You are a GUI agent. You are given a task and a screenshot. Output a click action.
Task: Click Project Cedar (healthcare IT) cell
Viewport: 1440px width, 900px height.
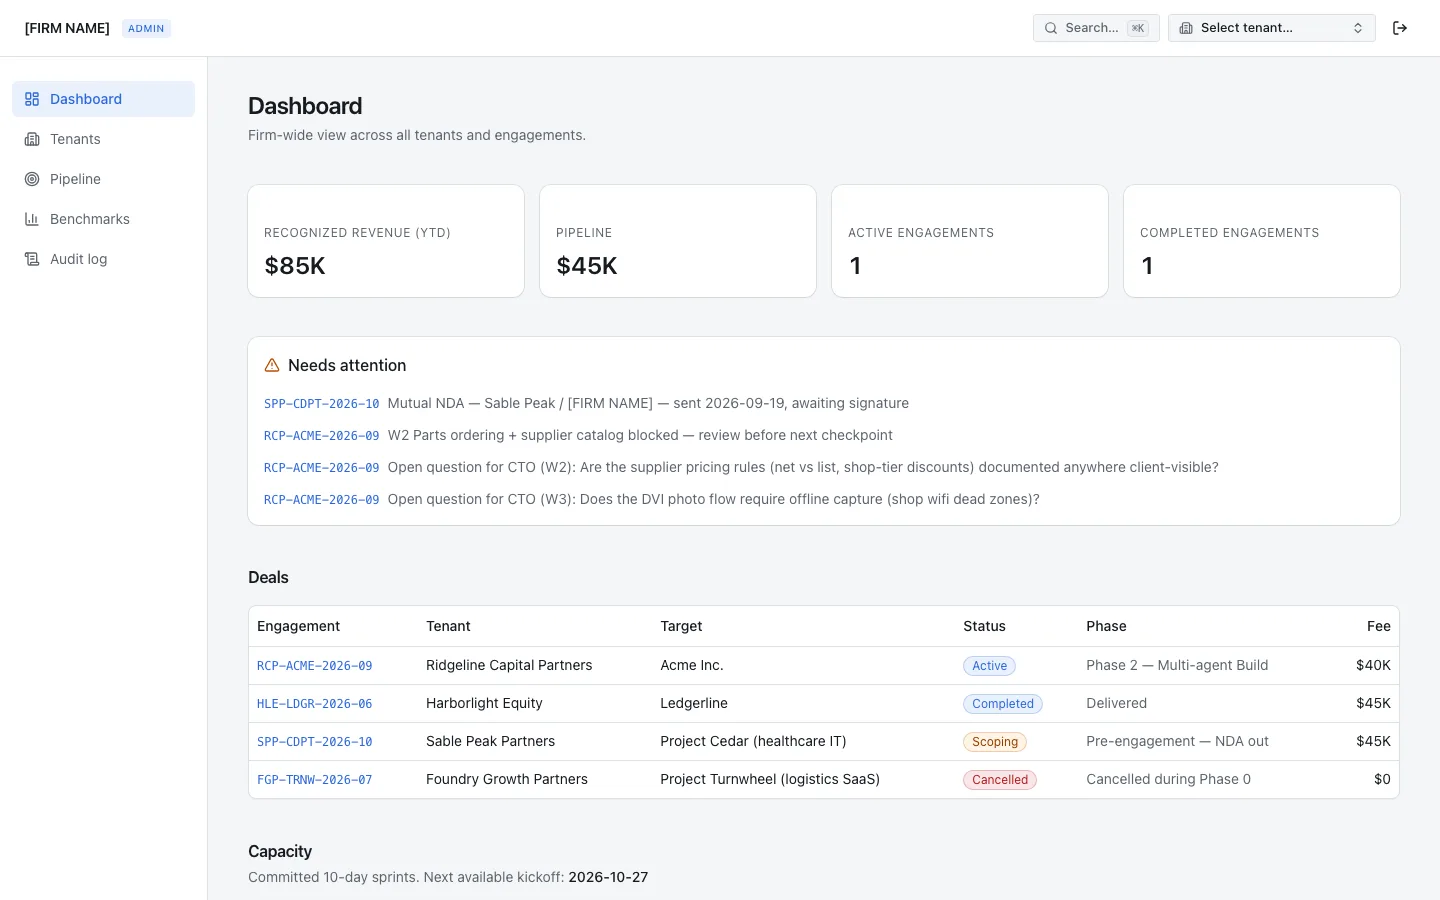(753, 741)
